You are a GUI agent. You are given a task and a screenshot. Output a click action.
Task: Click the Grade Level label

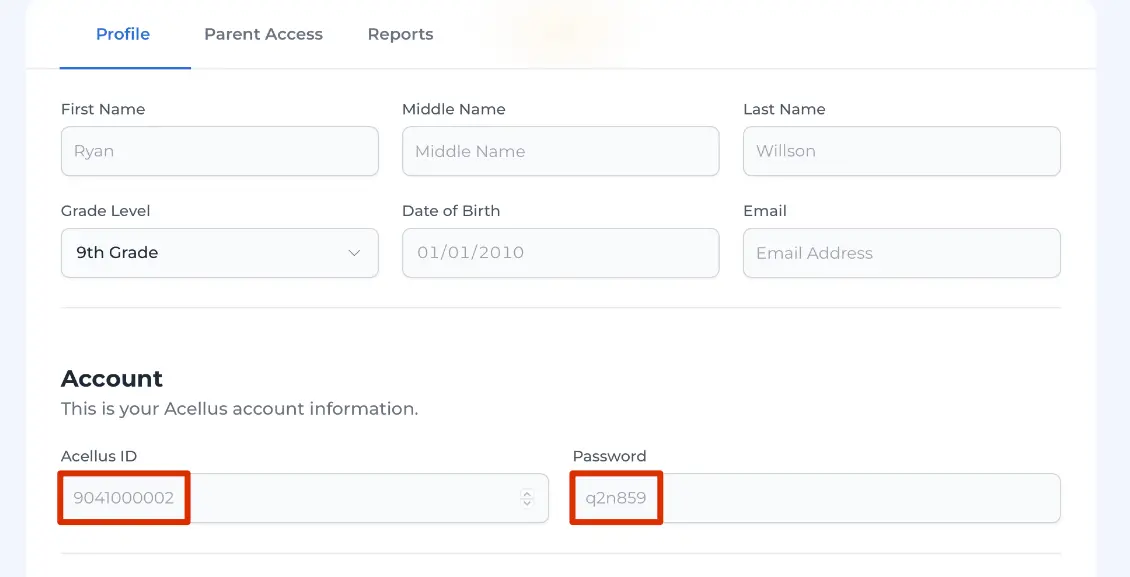[105, 211]
